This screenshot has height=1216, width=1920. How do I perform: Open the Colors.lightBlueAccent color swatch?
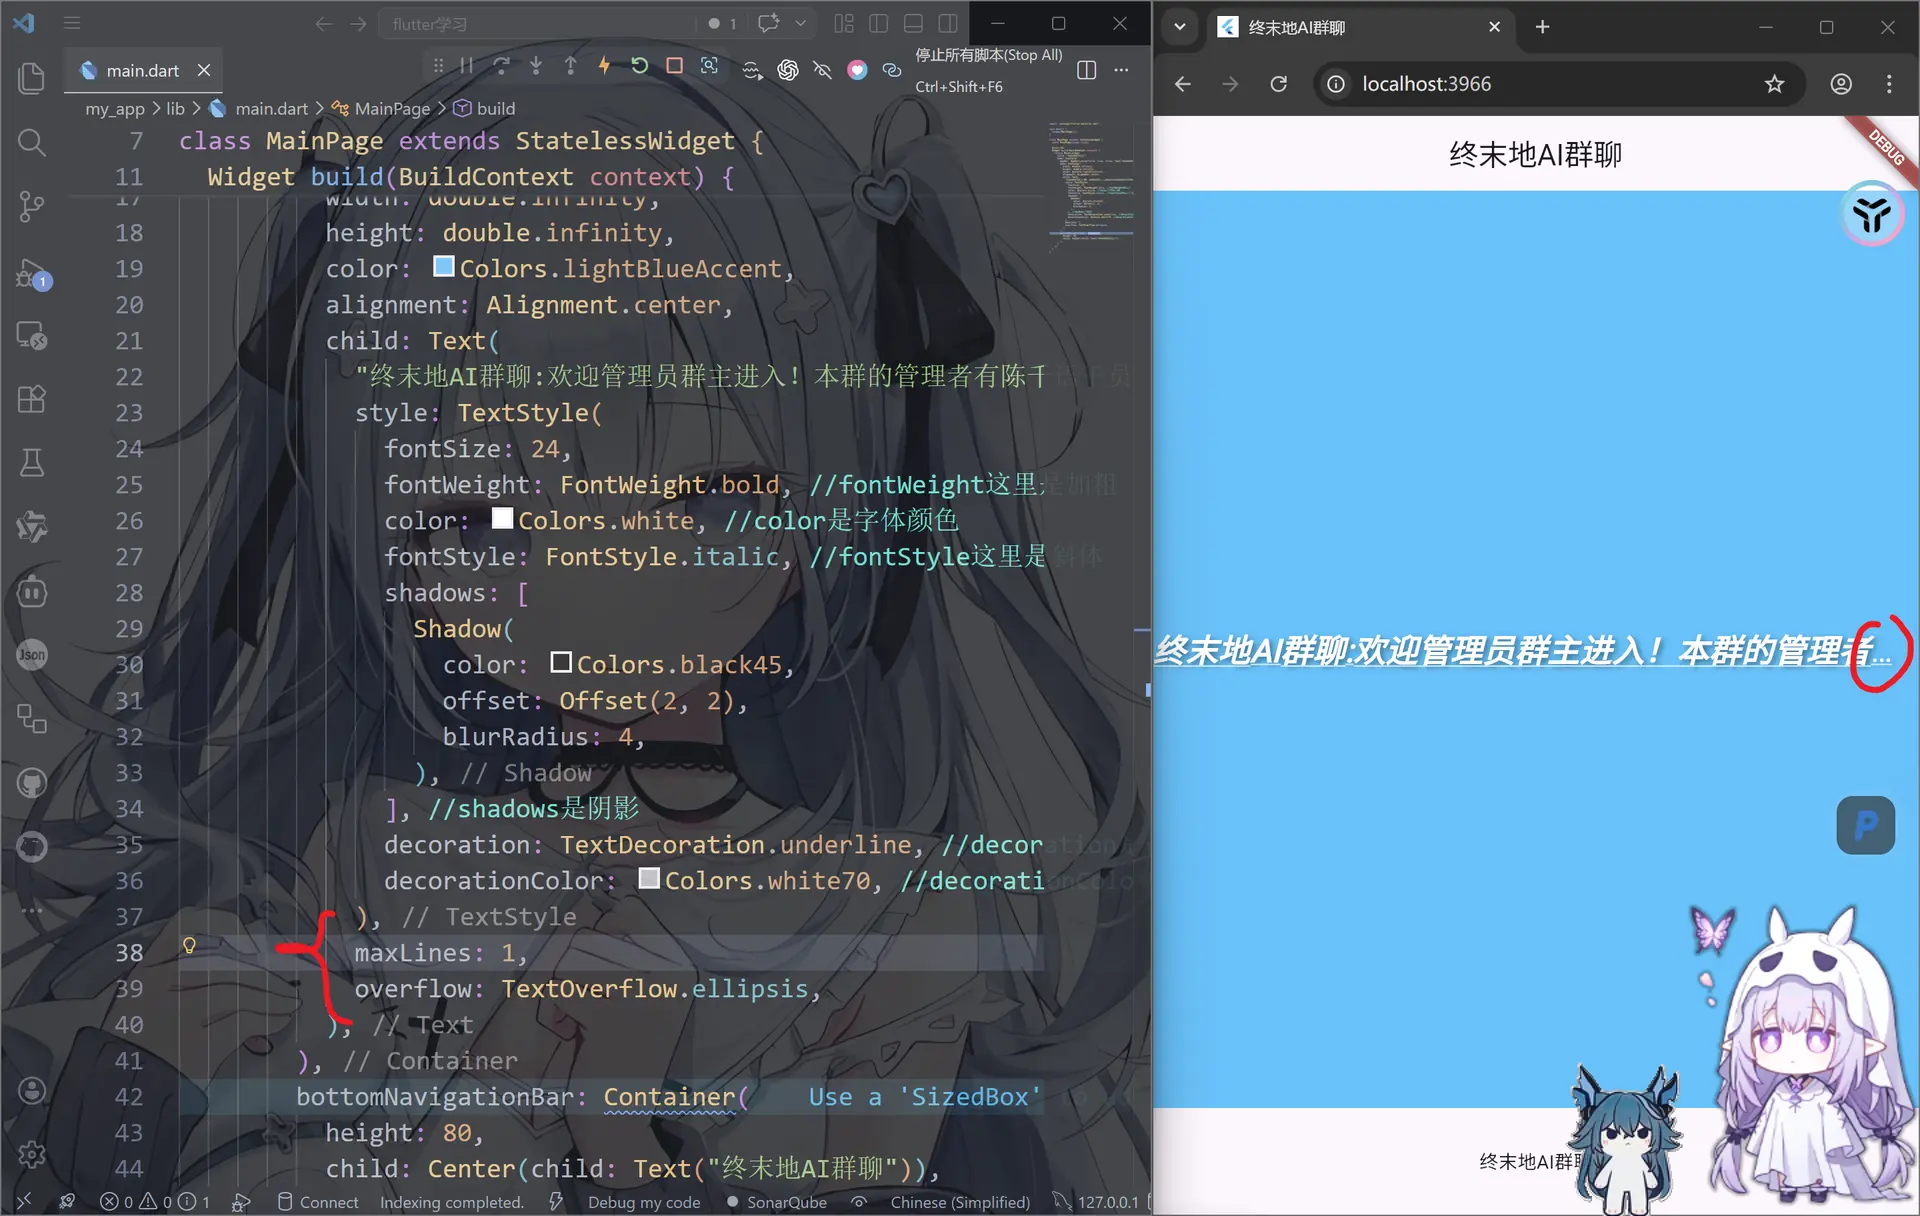click(443, 267)
